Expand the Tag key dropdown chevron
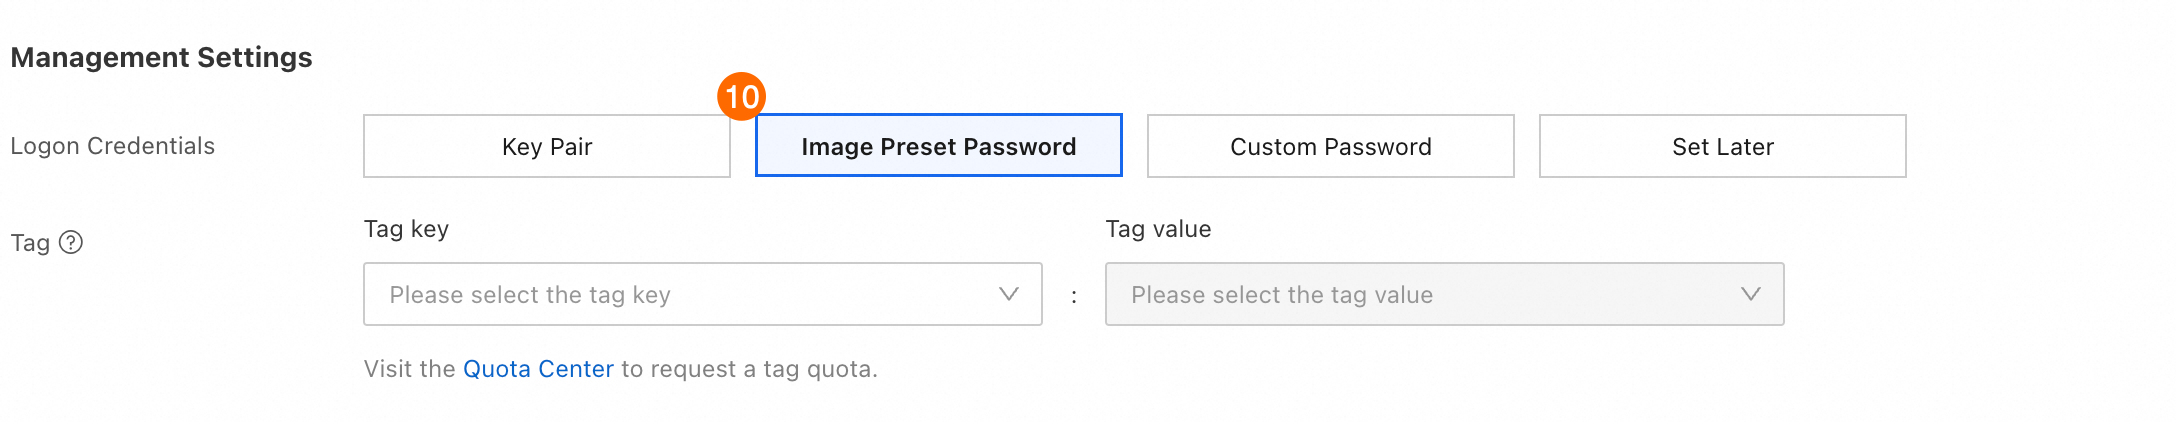Image resolution: width=2176 pixels, height=422 pixels. tap(1009, 294)
